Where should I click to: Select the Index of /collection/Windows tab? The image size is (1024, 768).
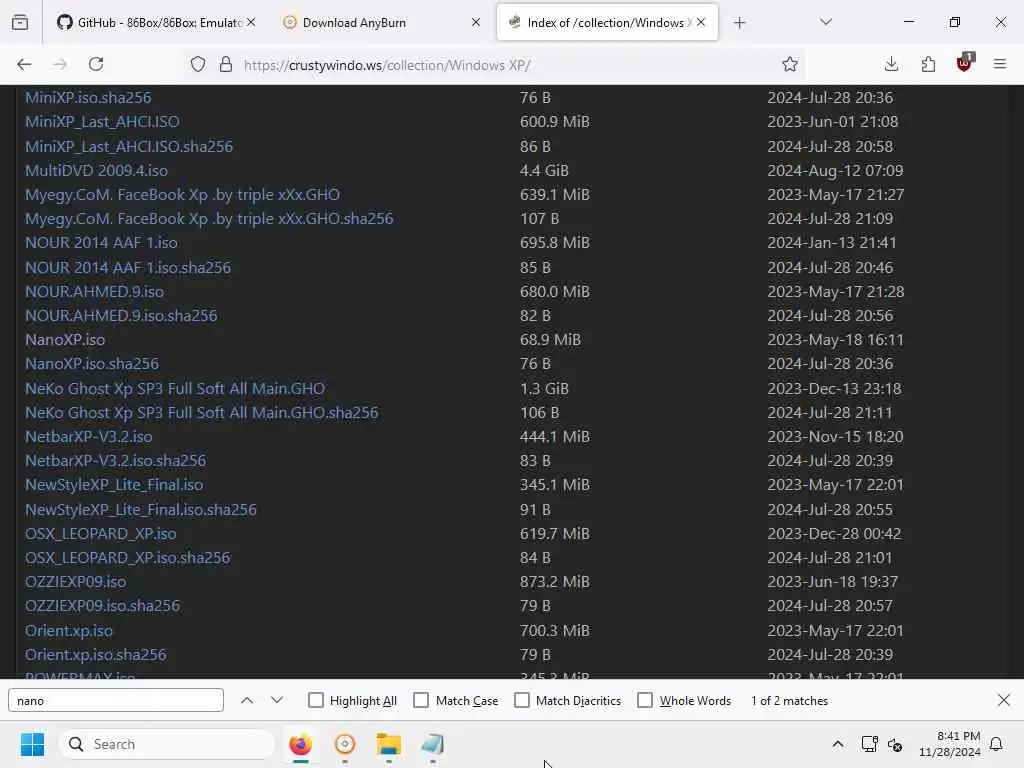tap(605, 22)
